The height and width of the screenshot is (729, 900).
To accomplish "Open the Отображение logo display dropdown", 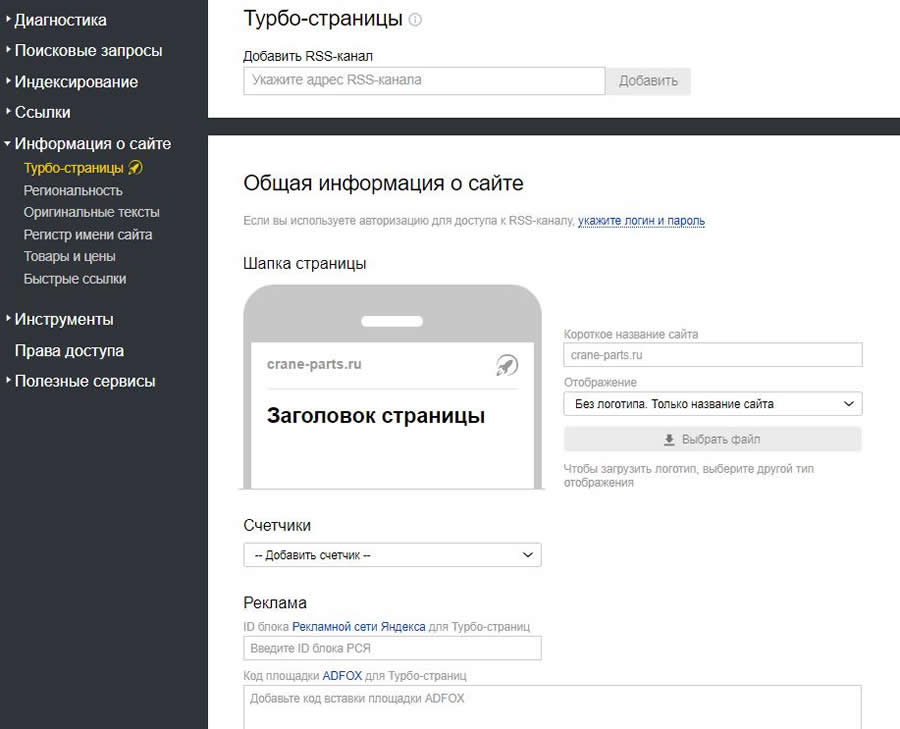I will pos(712,403).
